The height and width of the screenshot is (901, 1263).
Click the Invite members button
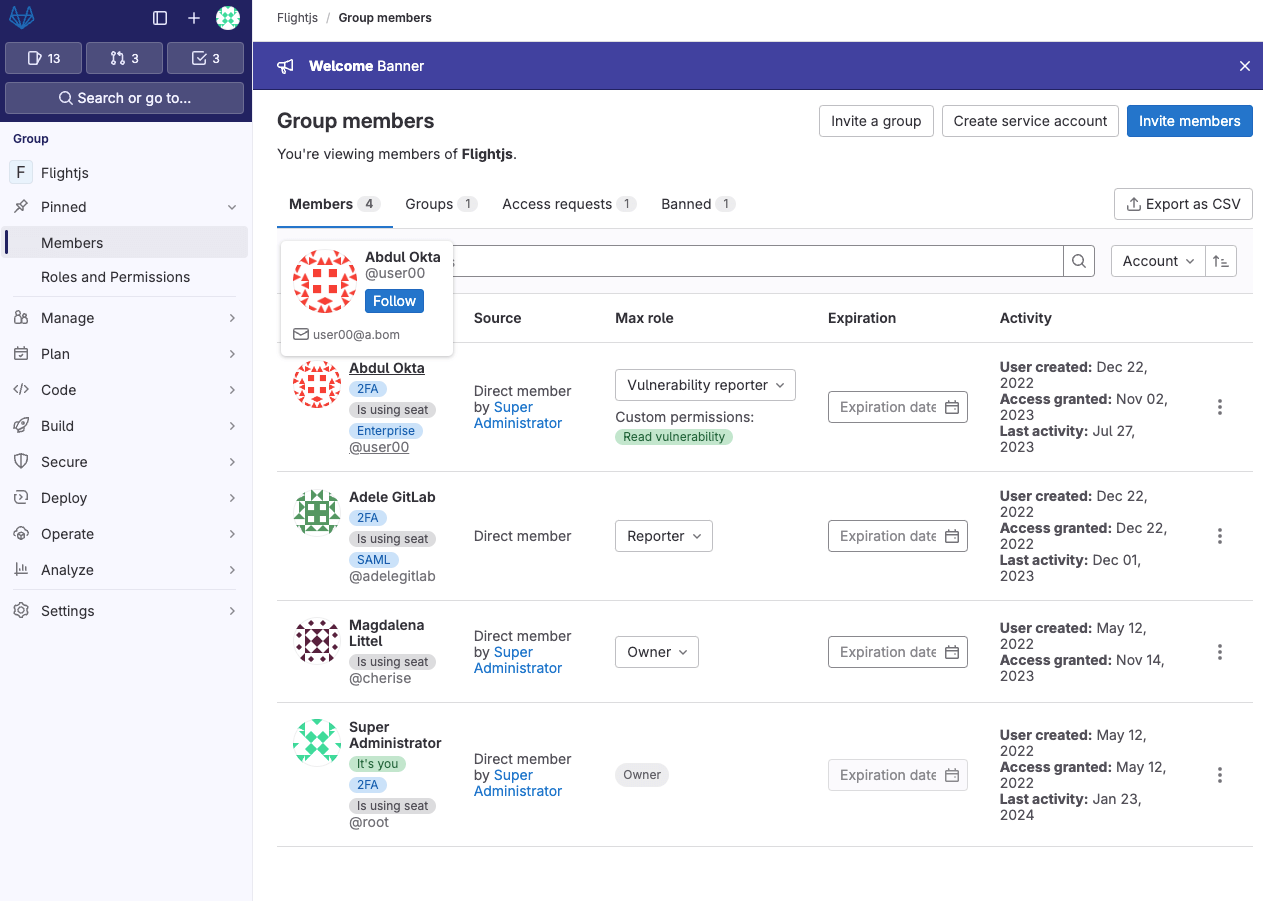click(x=1189, y=120)
